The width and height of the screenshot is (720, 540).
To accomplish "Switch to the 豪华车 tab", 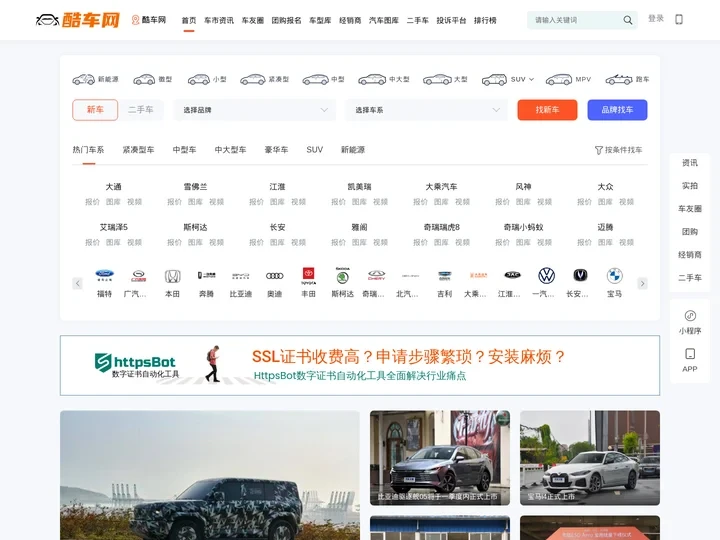I will 276,150.
